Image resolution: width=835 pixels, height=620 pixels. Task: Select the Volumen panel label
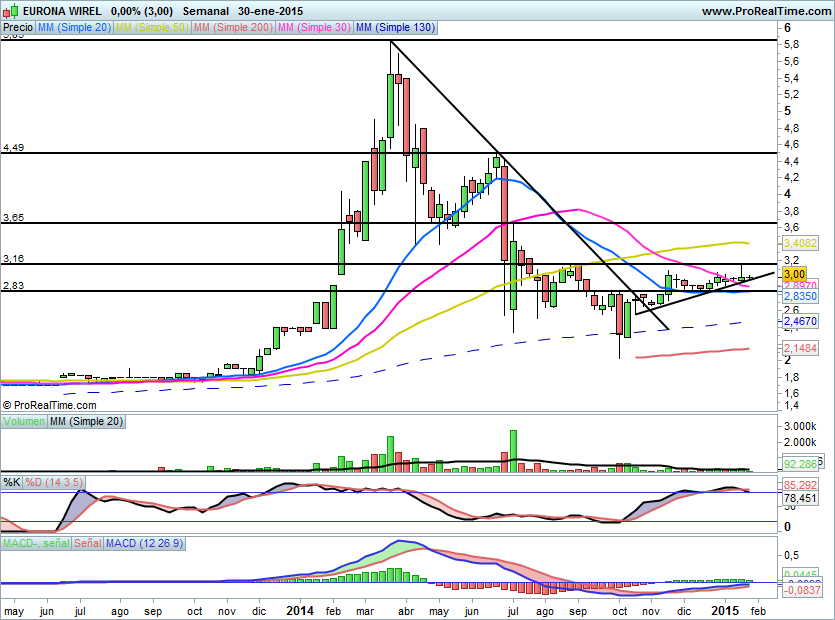tap(24, 421)
